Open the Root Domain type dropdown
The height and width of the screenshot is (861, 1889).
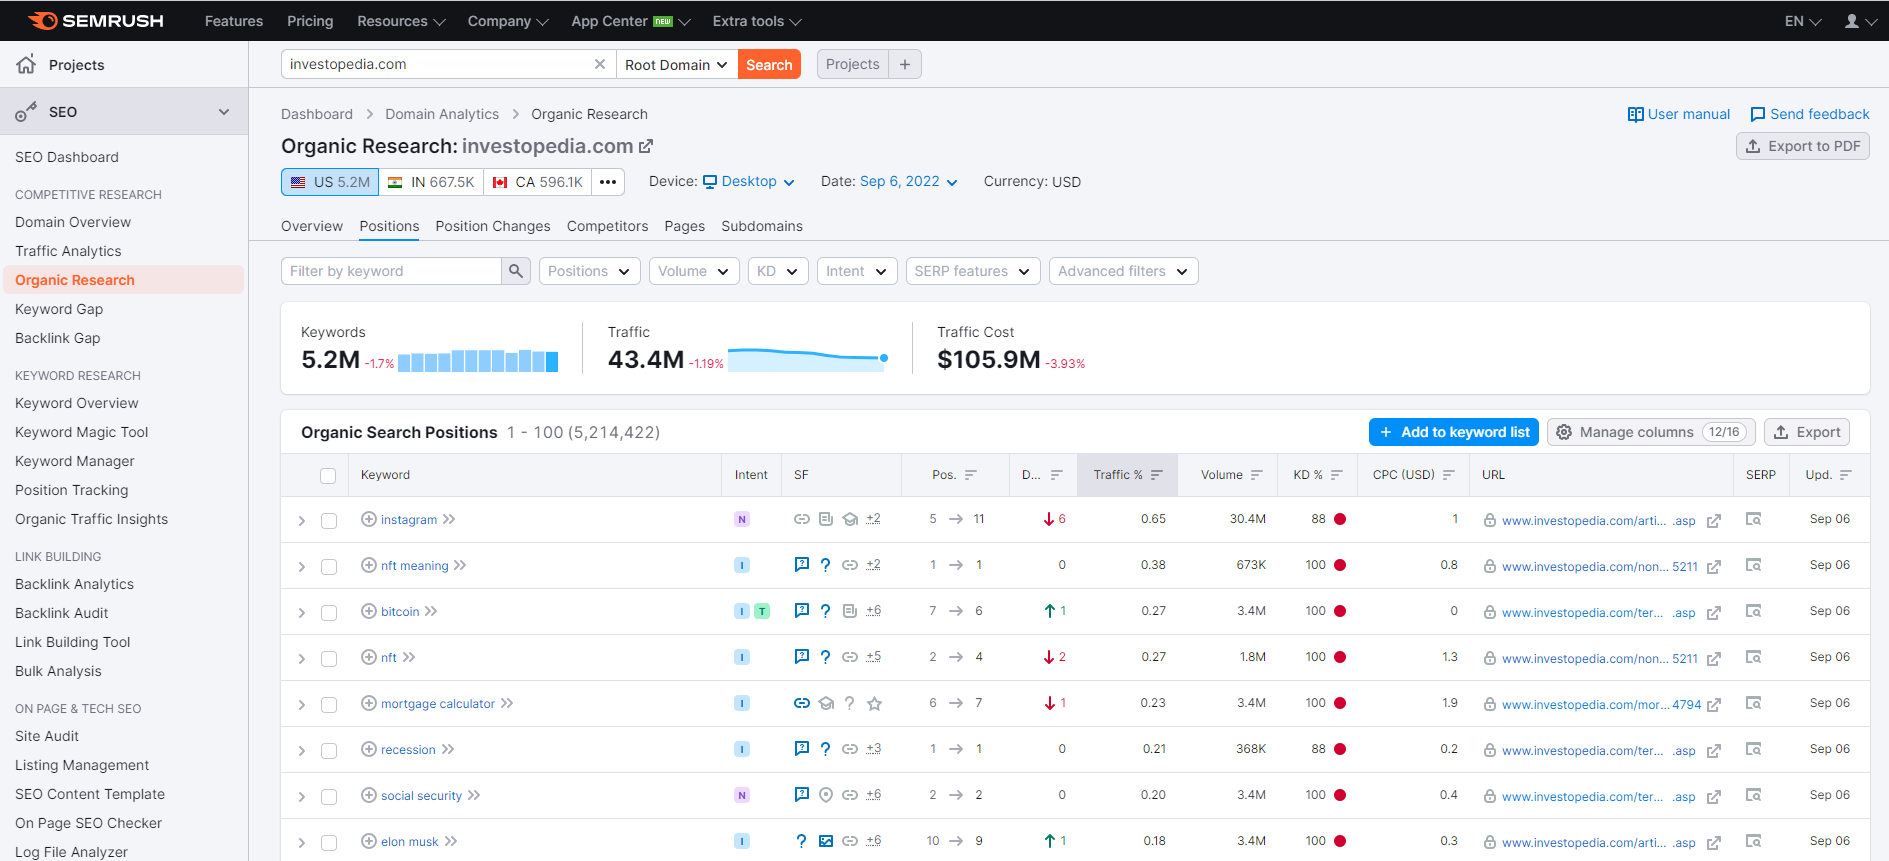pyautogui.click(x=676, y=65)
